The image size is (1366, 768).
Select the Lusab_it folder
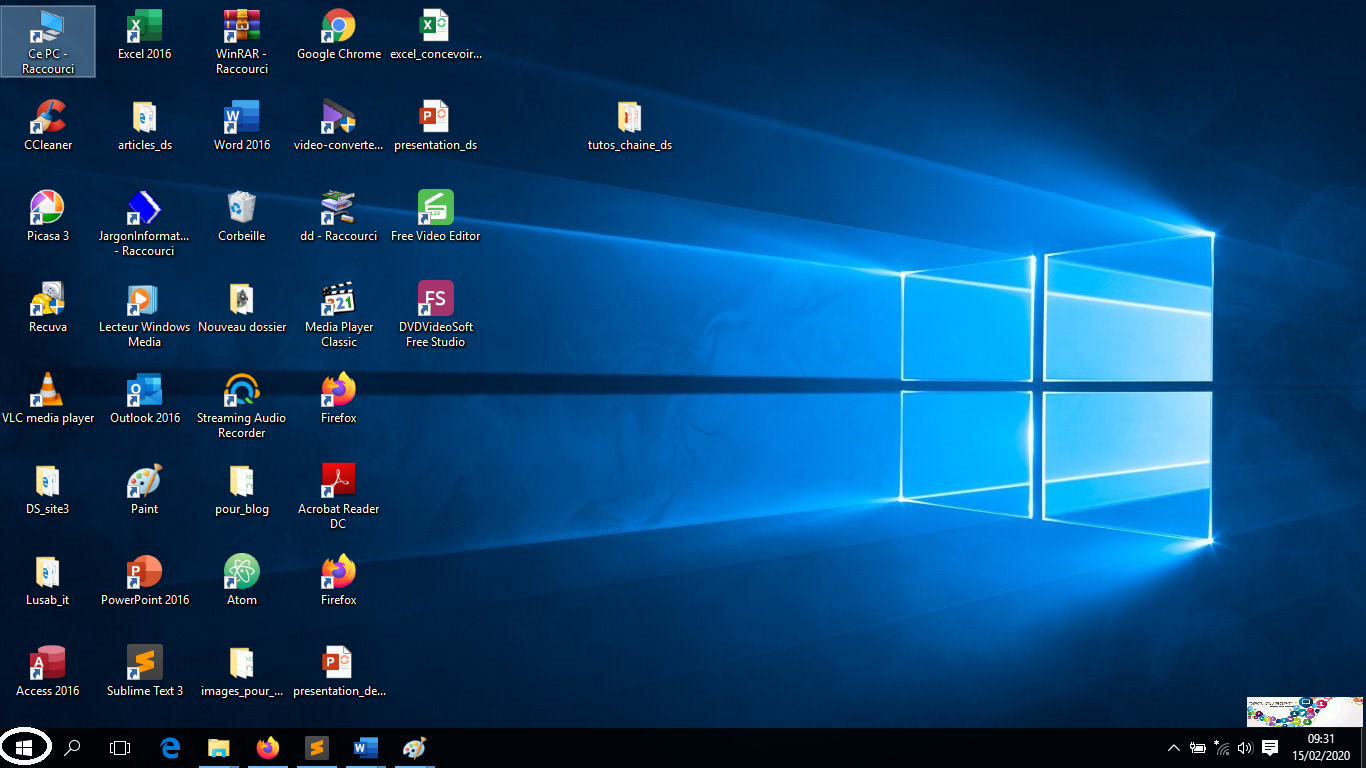click(x=48, y=581)
